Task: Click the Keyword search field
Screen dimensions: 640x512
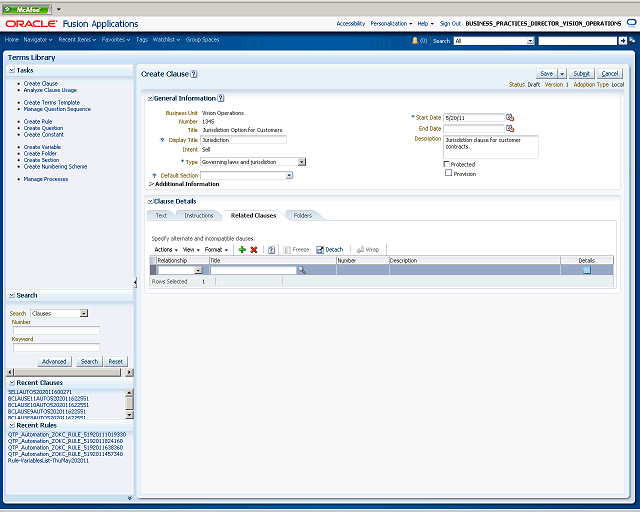Action: (x=56, y=347)
